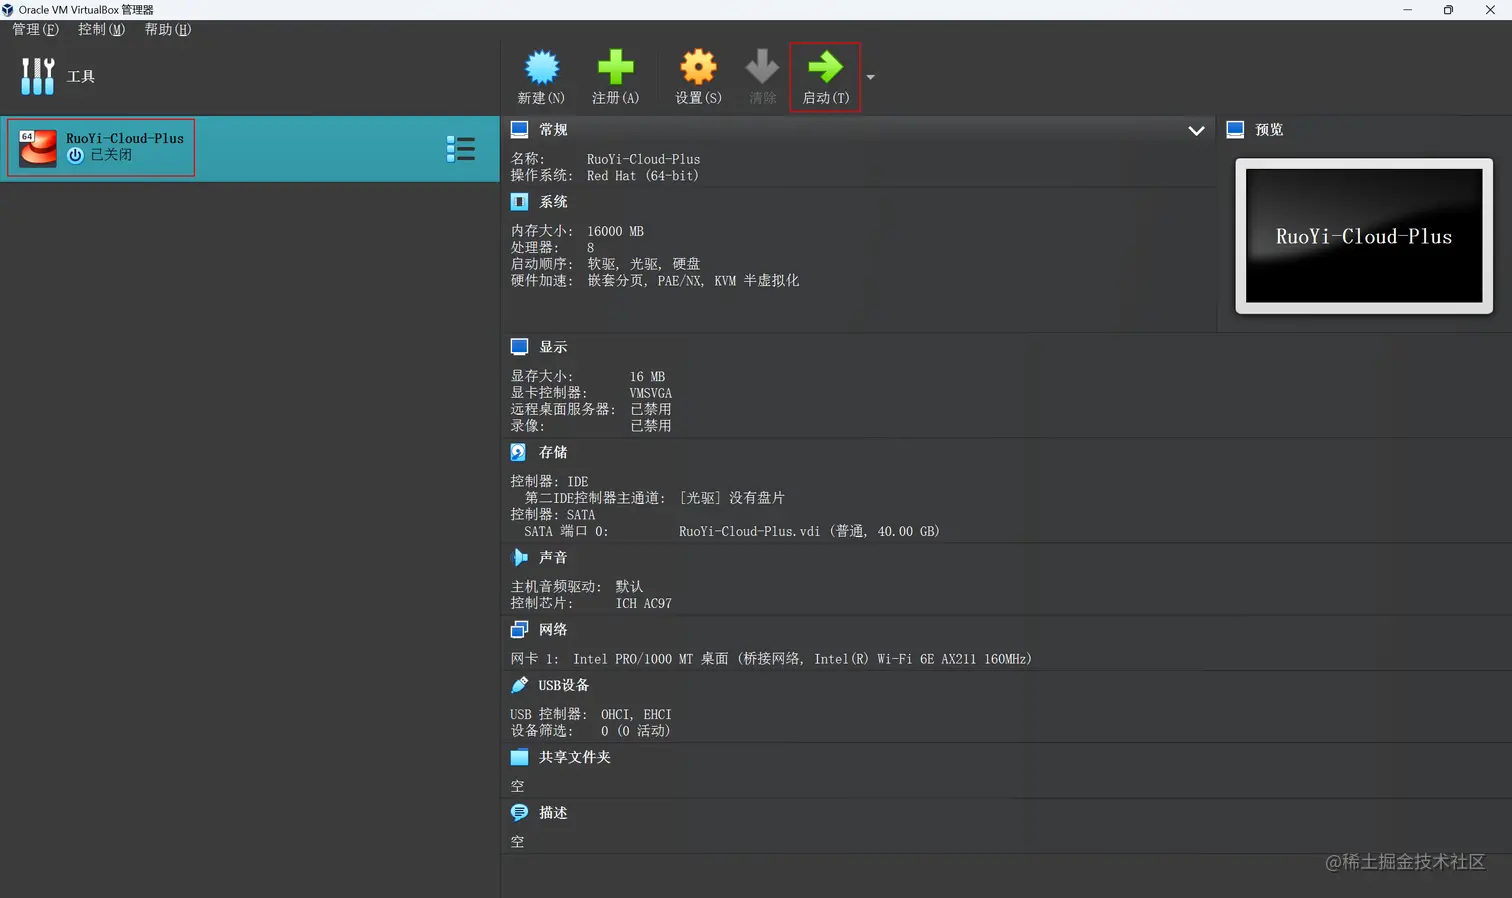The image size is (1512, 898).
Task: Open the 网络 section heading
Action: pyautogui.click(x=553, y=630)
